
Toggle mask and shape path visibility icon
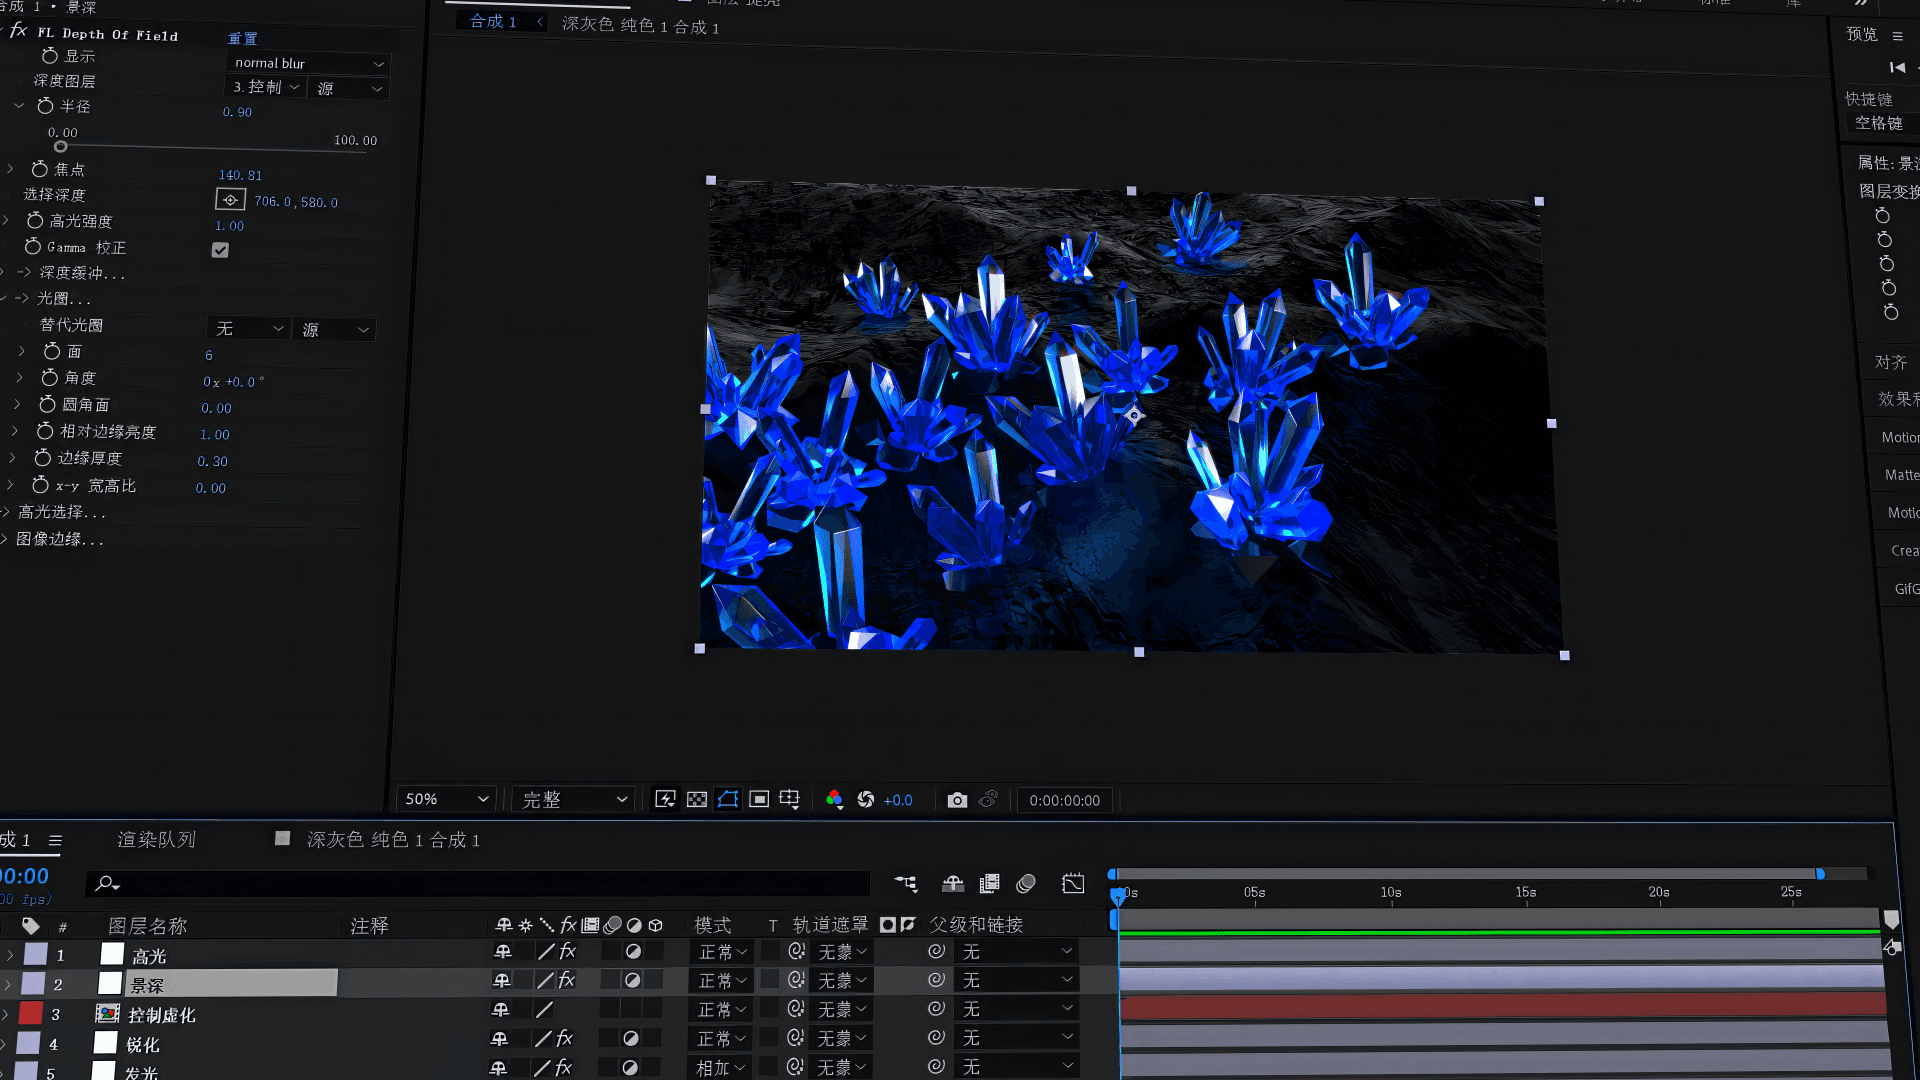[x=728, y=800]
